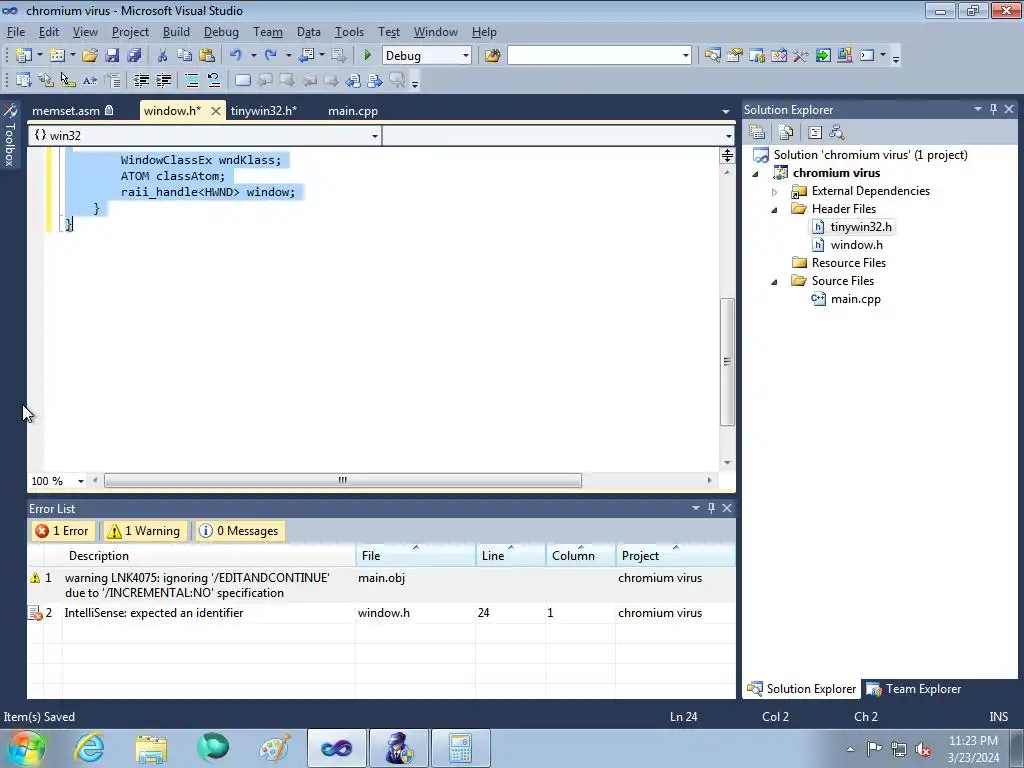Screen dimensions: 1024x768
Task: Open the Class Diagram icon in Solution Explorer
Action: tap(837, 133)
